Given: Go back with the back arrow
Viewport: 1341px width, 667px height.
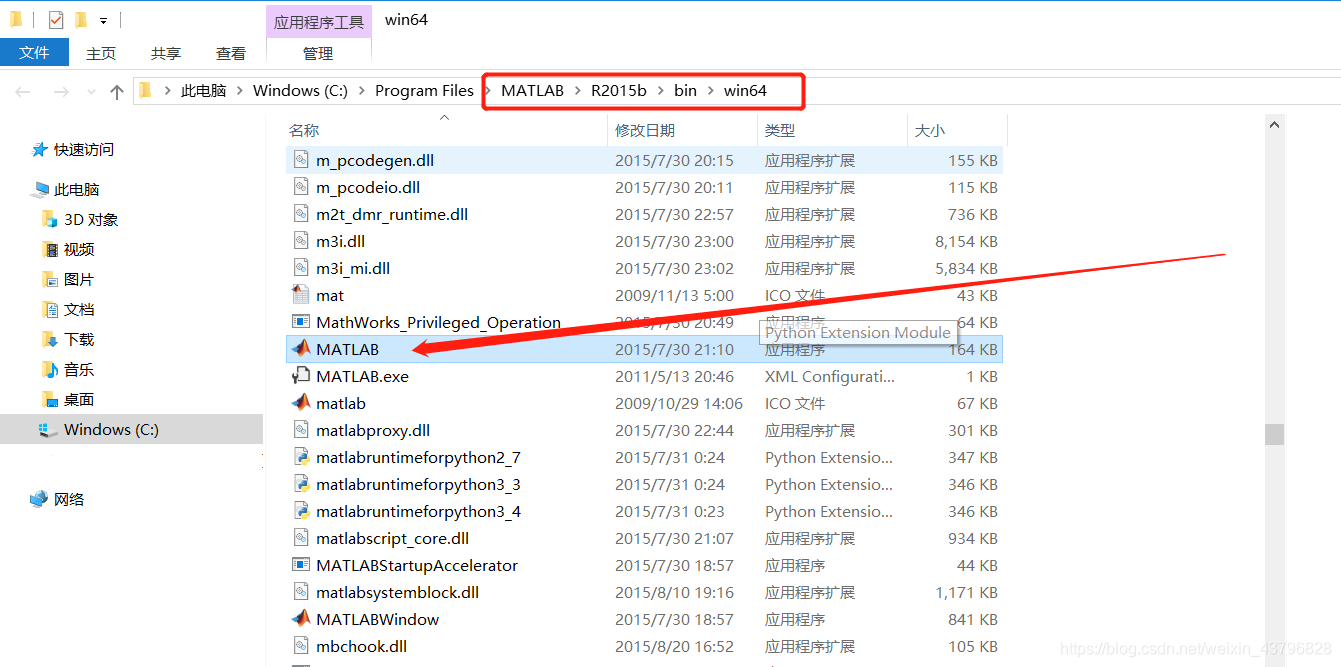Looking at the screenshot, I should (x=23, y=92).
